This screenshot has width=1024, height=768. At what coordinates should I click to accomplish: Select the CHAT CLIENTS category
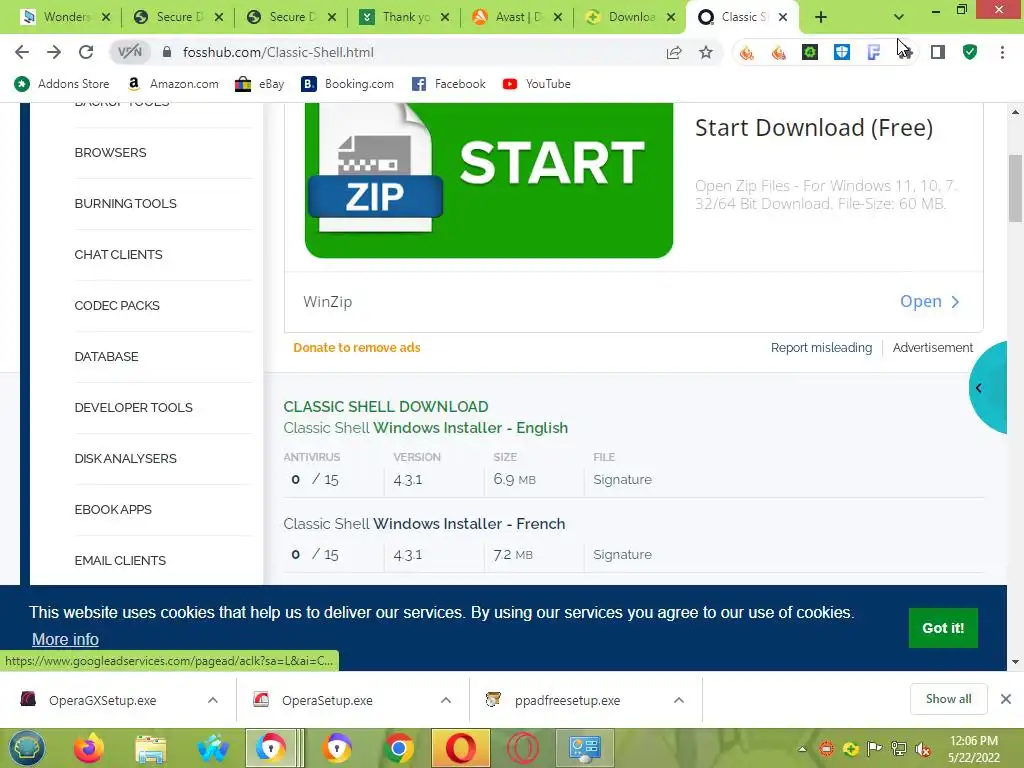118,254
